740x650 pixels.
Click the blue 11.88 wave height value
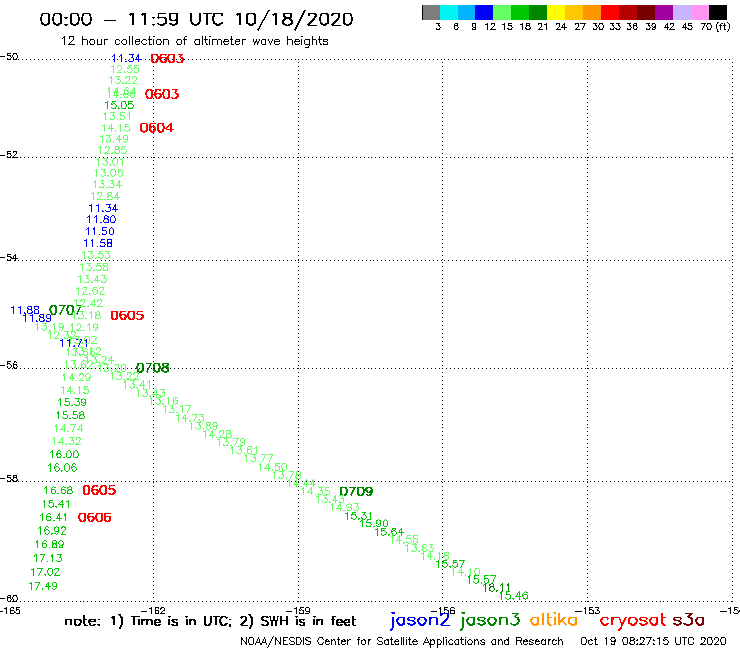(25, 310)
